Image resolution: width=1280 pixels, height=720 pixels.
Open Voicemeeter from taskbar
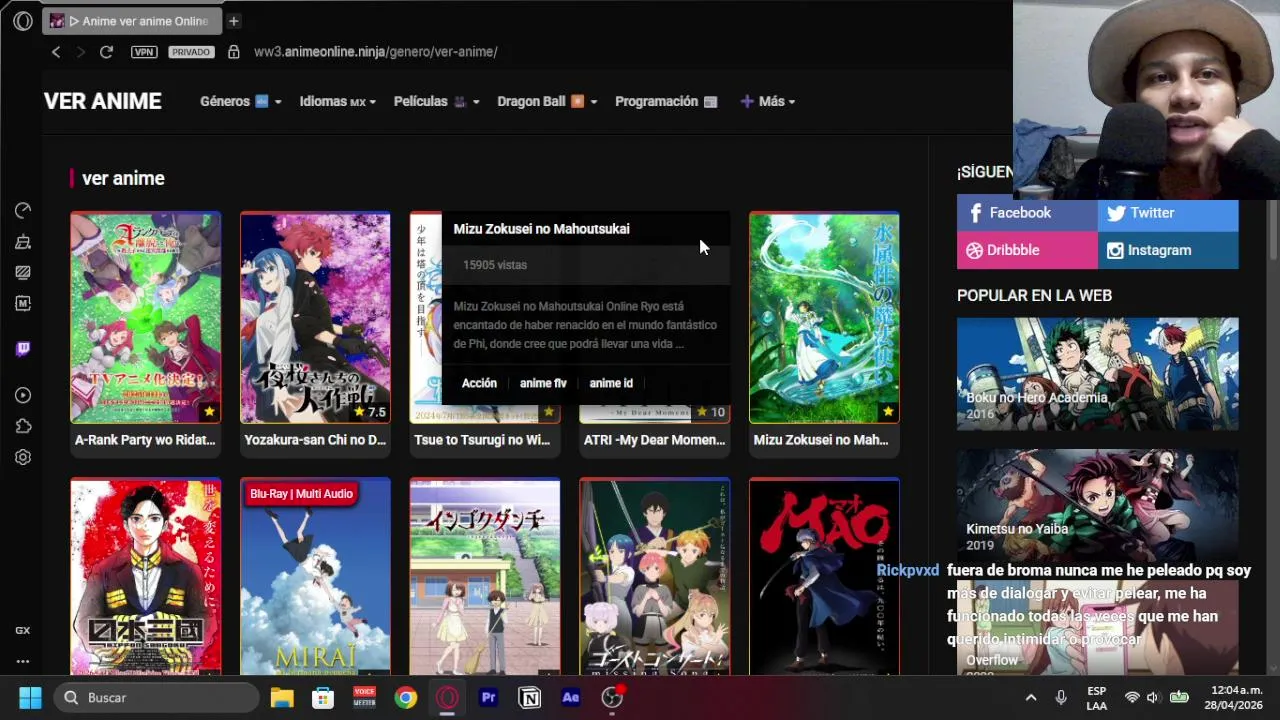click(364, 697)
